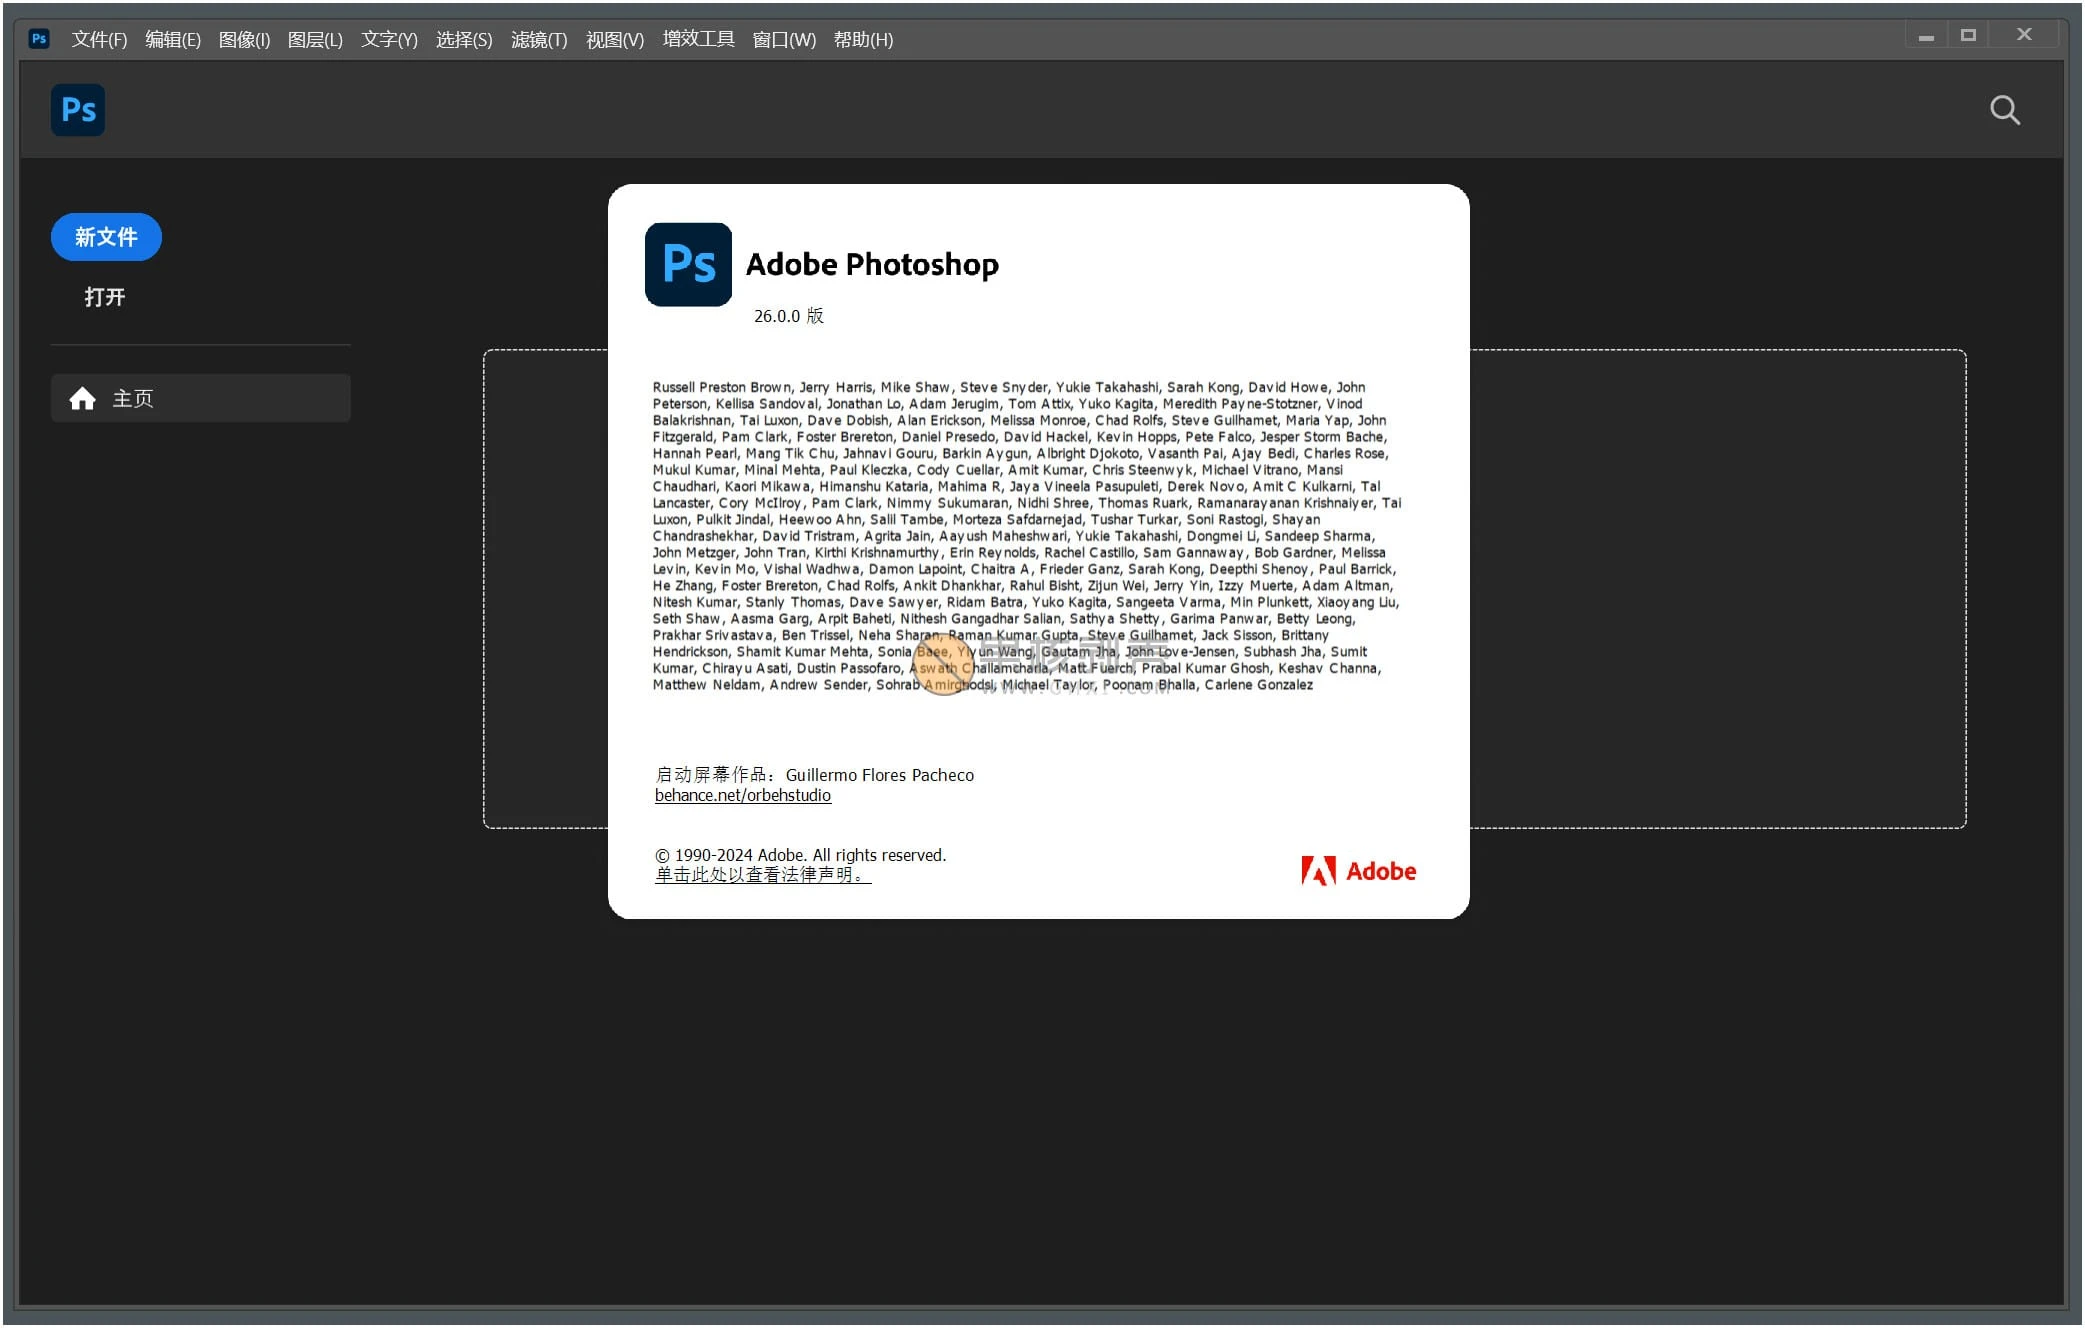Open the search function via the magnifier icon
2085x1328 pixels.
click(x=2004, y=110)
